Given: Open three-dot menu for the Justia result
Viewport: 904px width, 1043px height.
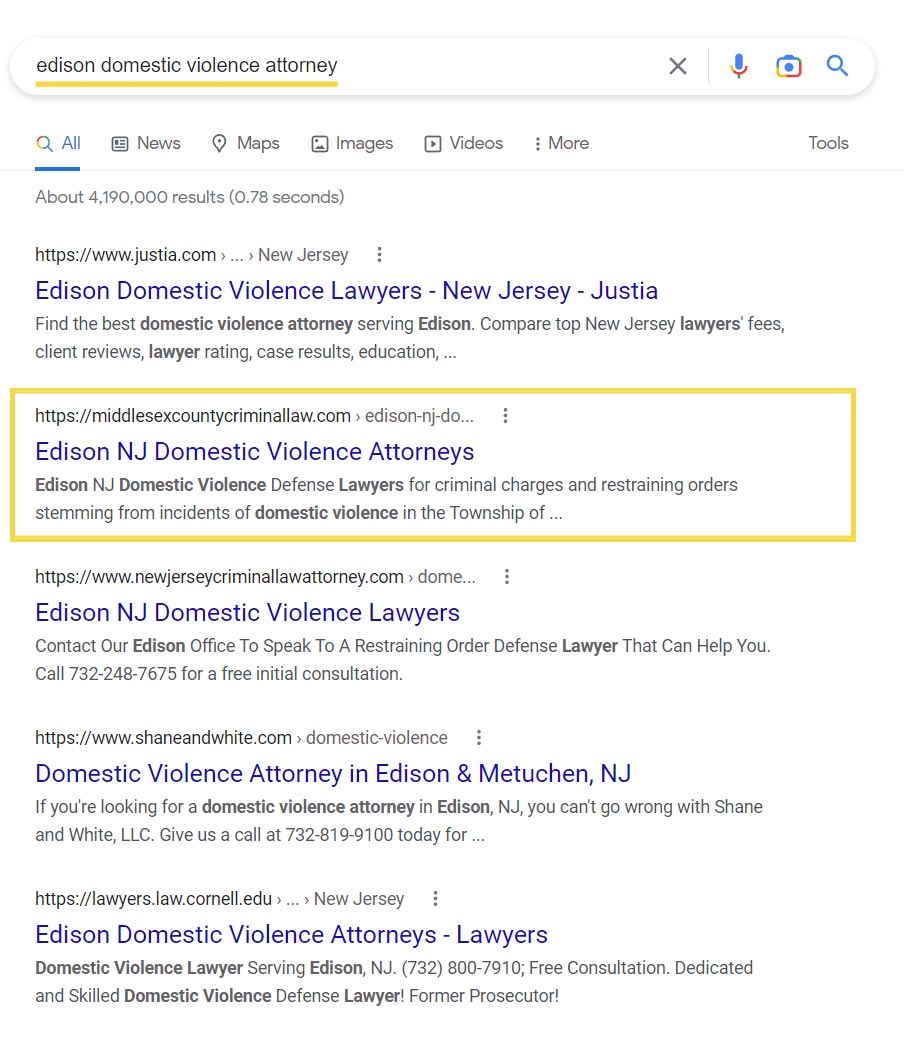Looking at the screenshot, I should pos(379,255).
